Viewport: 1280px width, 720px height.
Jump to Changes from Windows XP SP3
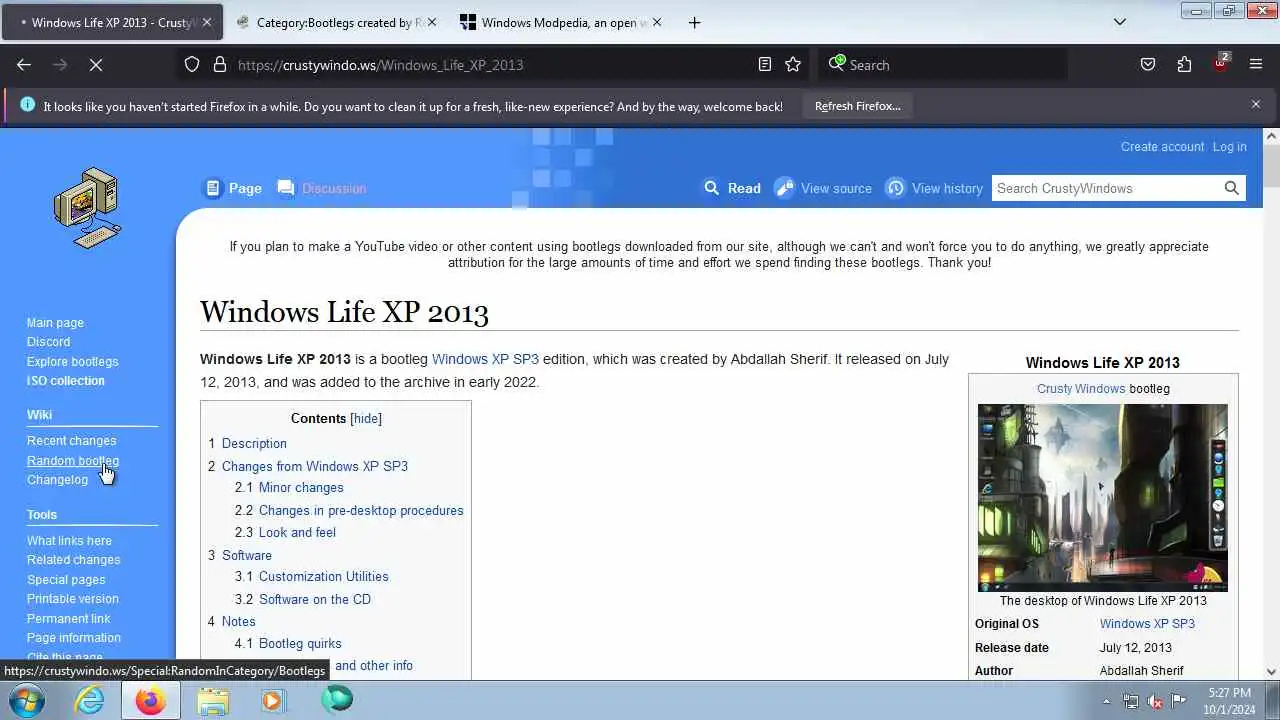point(315,467)
